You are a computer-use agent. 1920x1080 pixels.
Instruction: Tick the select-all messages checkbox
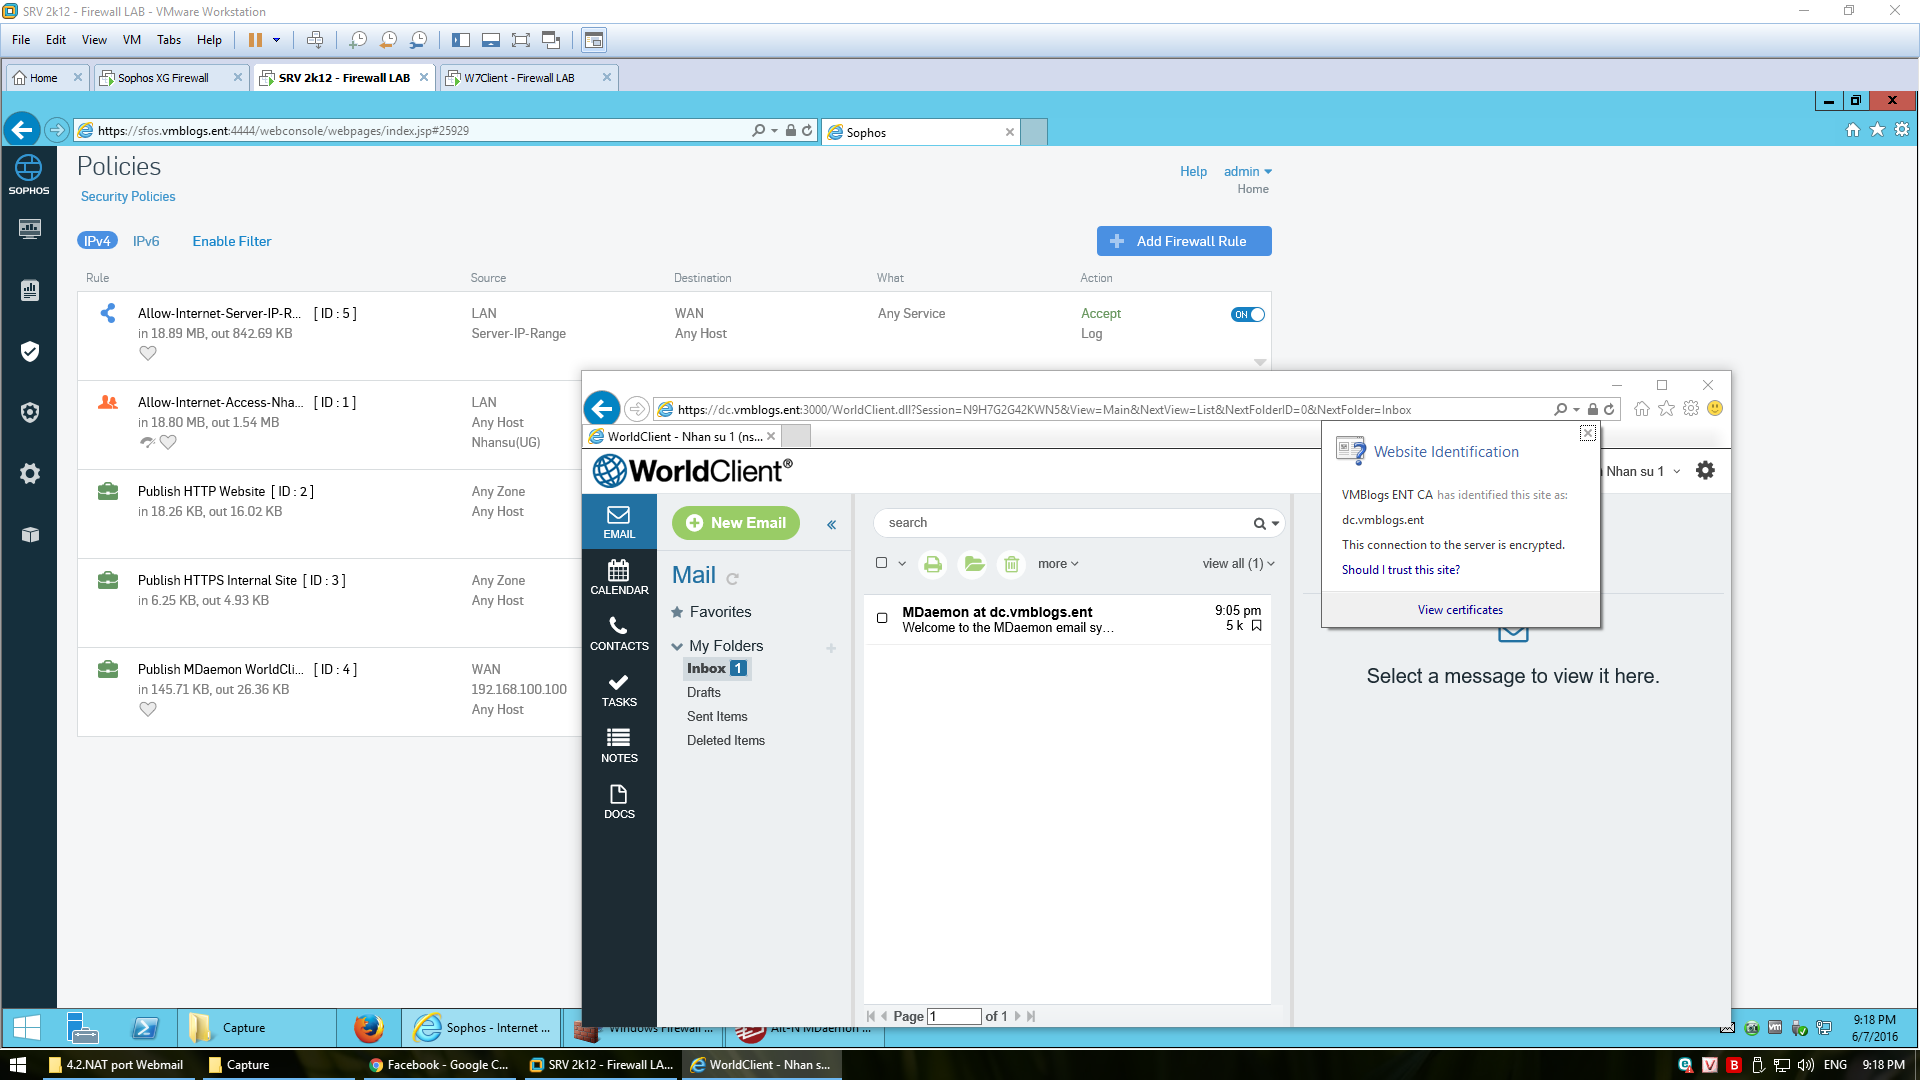coord(881,563)
